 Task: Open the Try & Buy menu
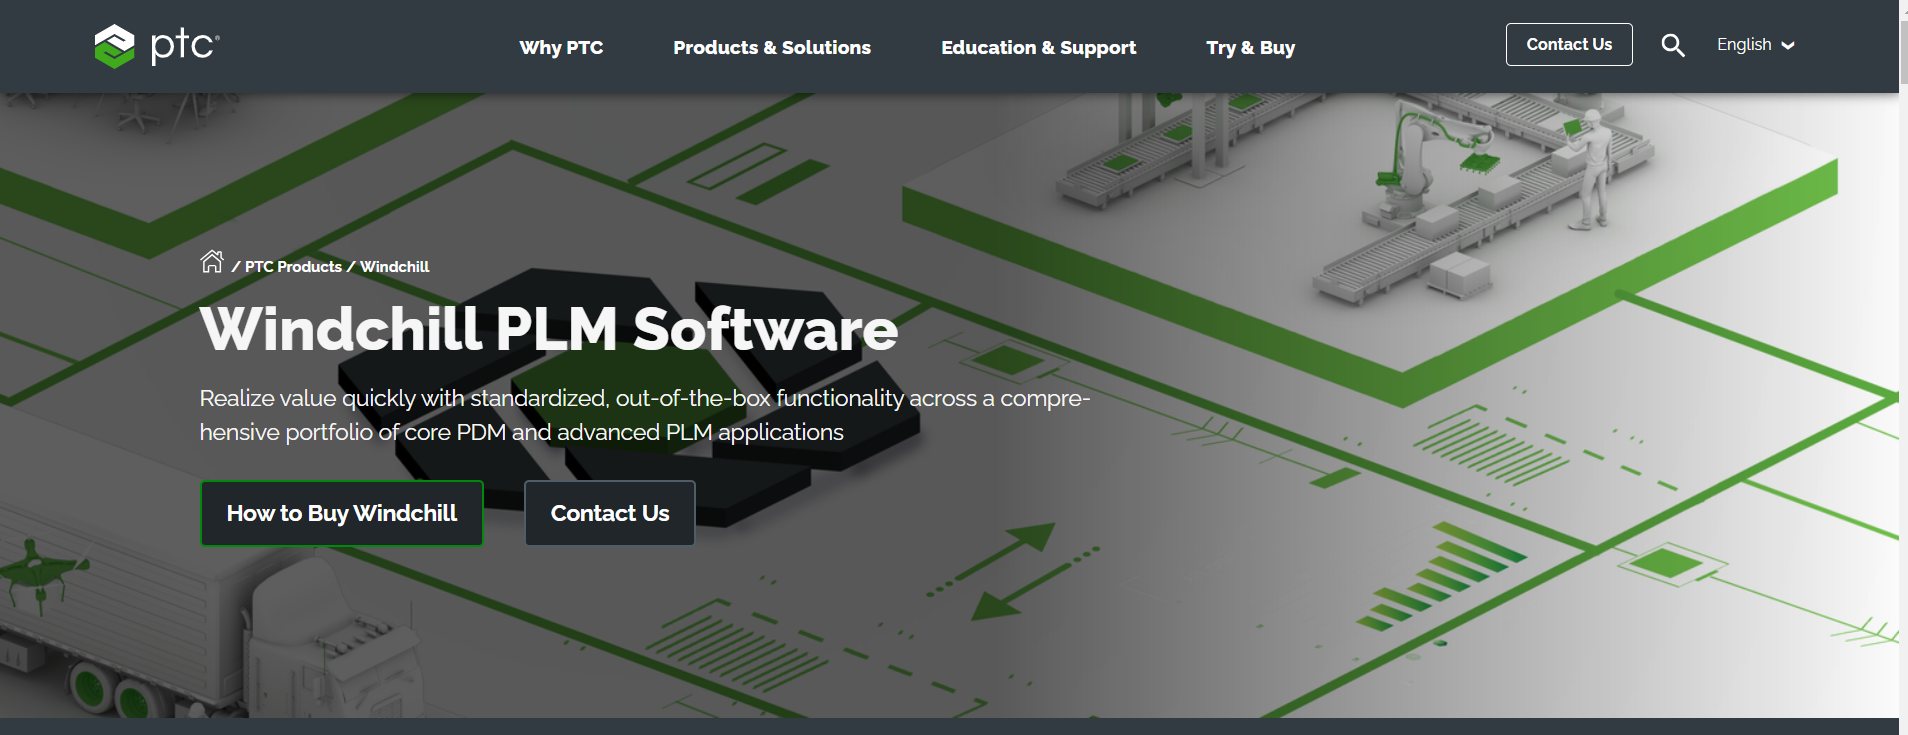[1250, 47]
